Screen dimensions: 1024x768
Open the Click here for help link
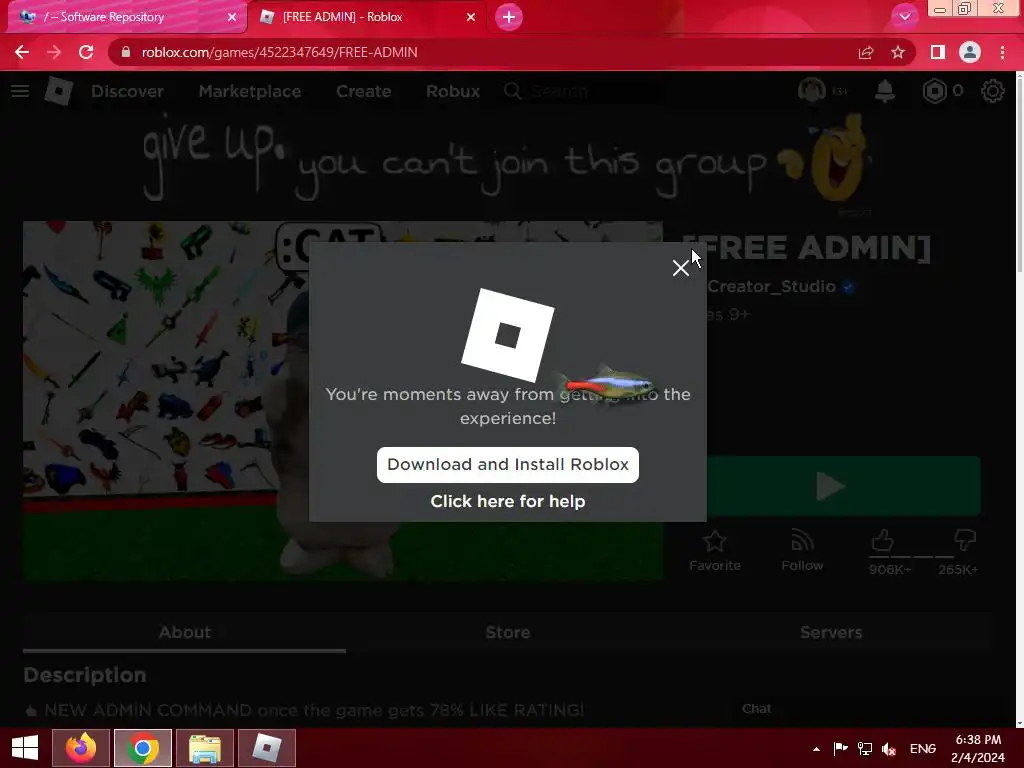[507, 501]
